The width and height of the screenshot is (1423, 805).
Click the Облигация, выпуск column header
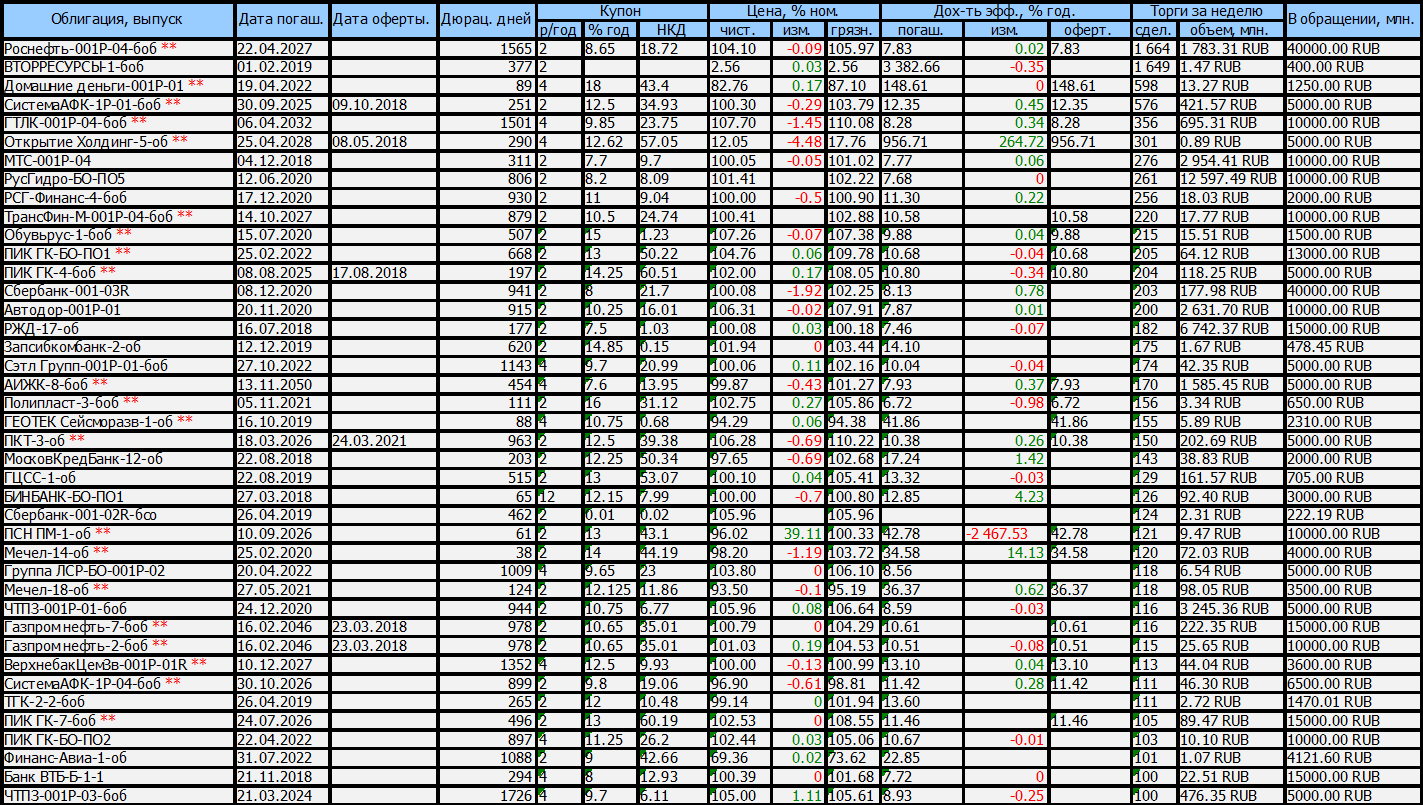click(x=118, y=20)
